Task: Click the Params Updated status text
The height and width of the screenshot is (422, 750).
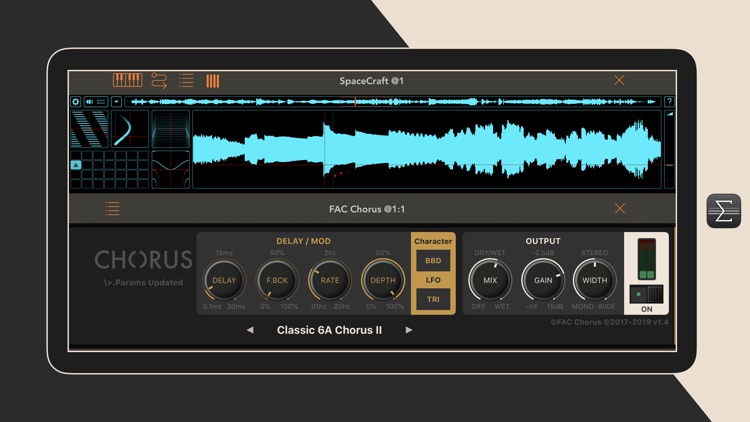Action: click(x=143, y=283)
